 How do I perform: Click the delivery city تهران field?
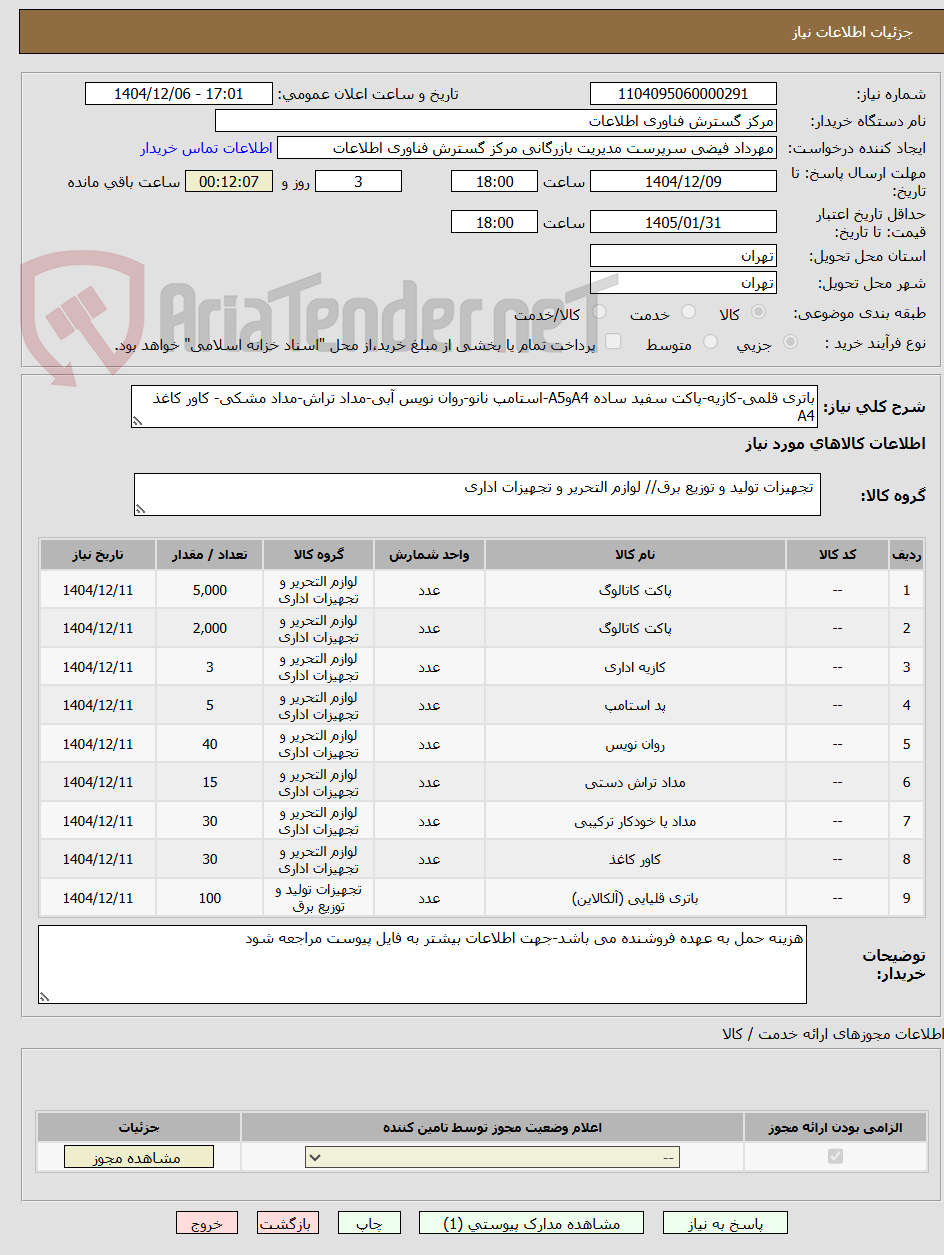tap(683, 283)
